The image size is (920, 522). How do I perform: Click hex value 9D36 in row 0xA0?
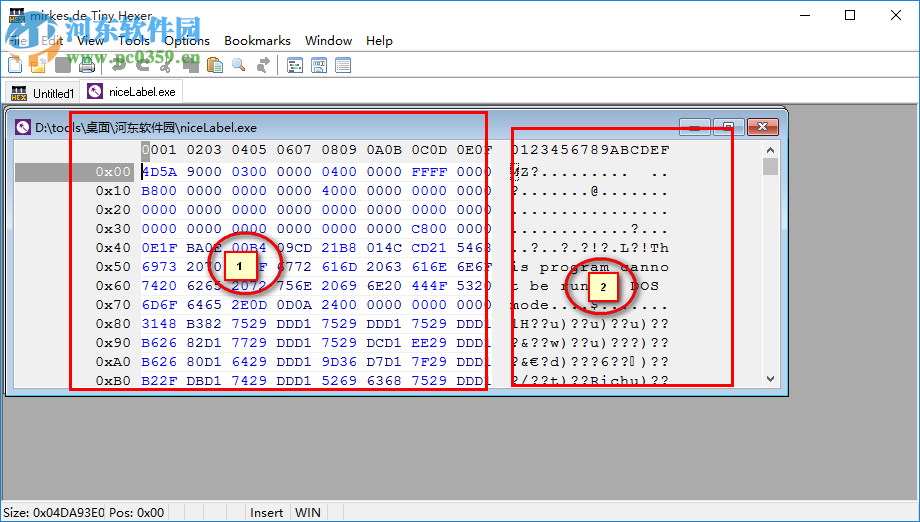click(339, 361)
